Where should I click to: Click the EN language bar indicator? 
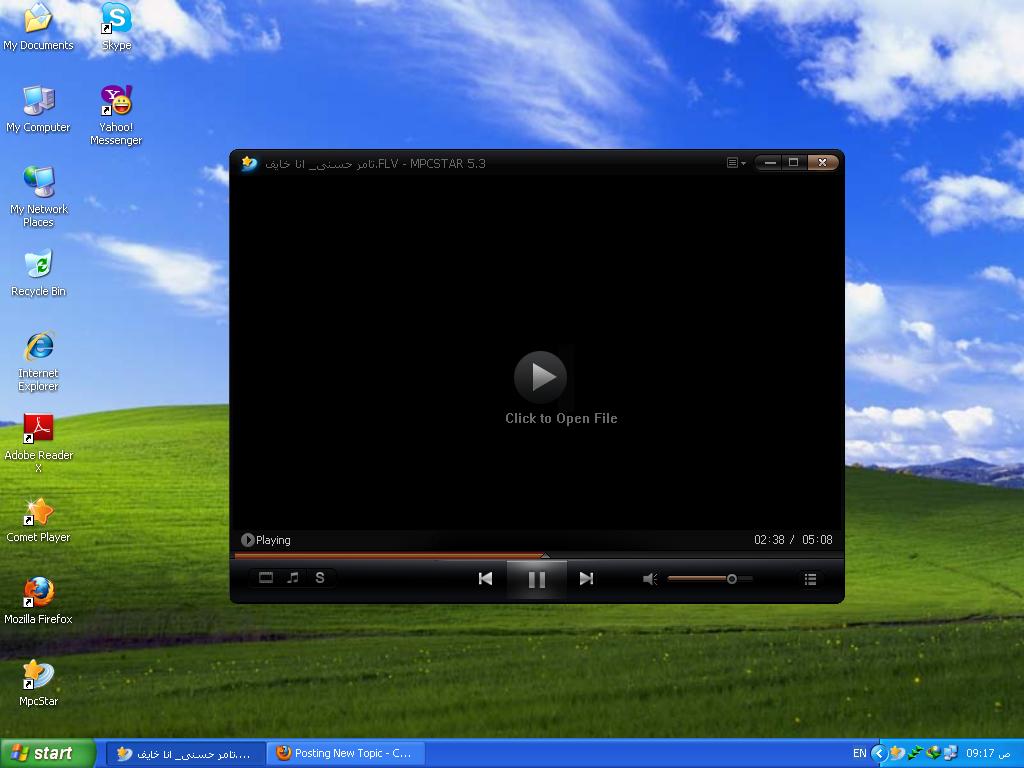859,754
